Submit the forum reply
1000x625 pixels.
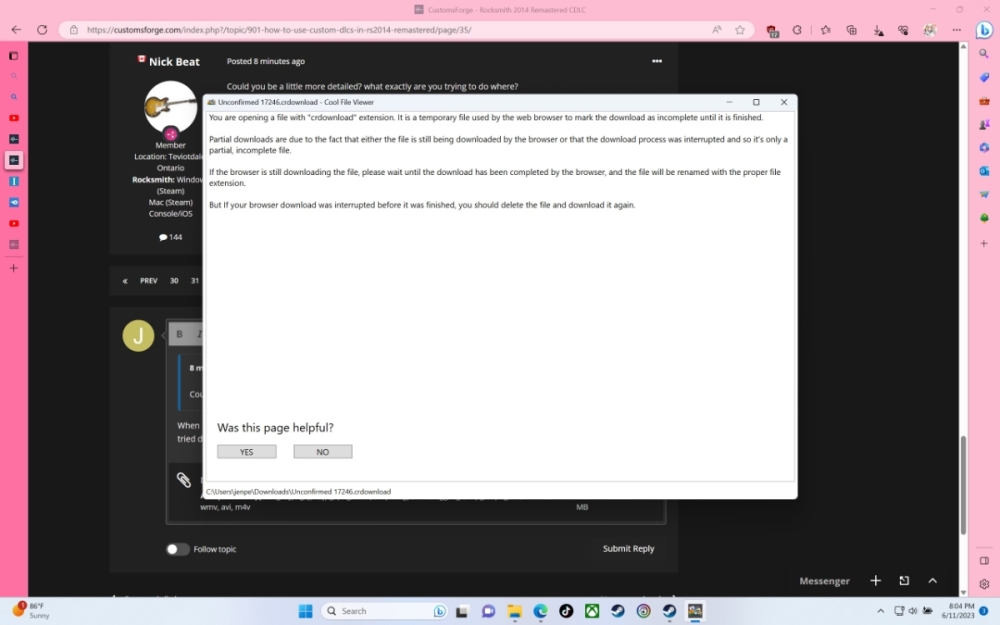(628, 549)
